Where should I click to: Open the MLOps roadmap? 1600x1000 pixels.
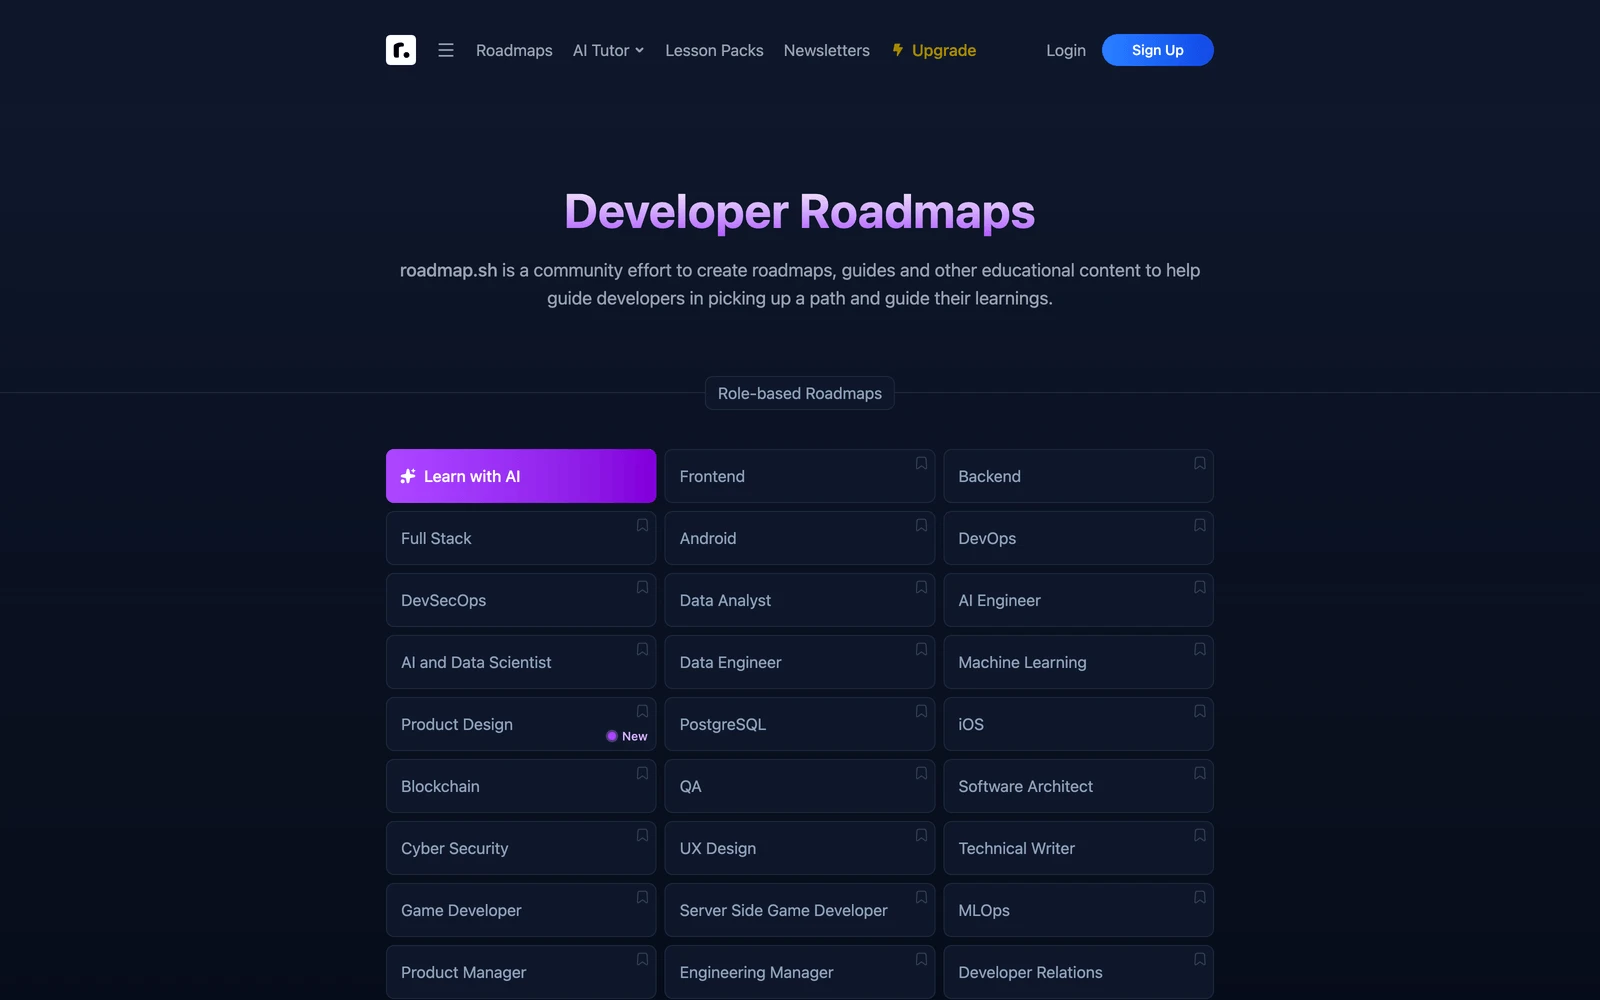[1078, 910]
